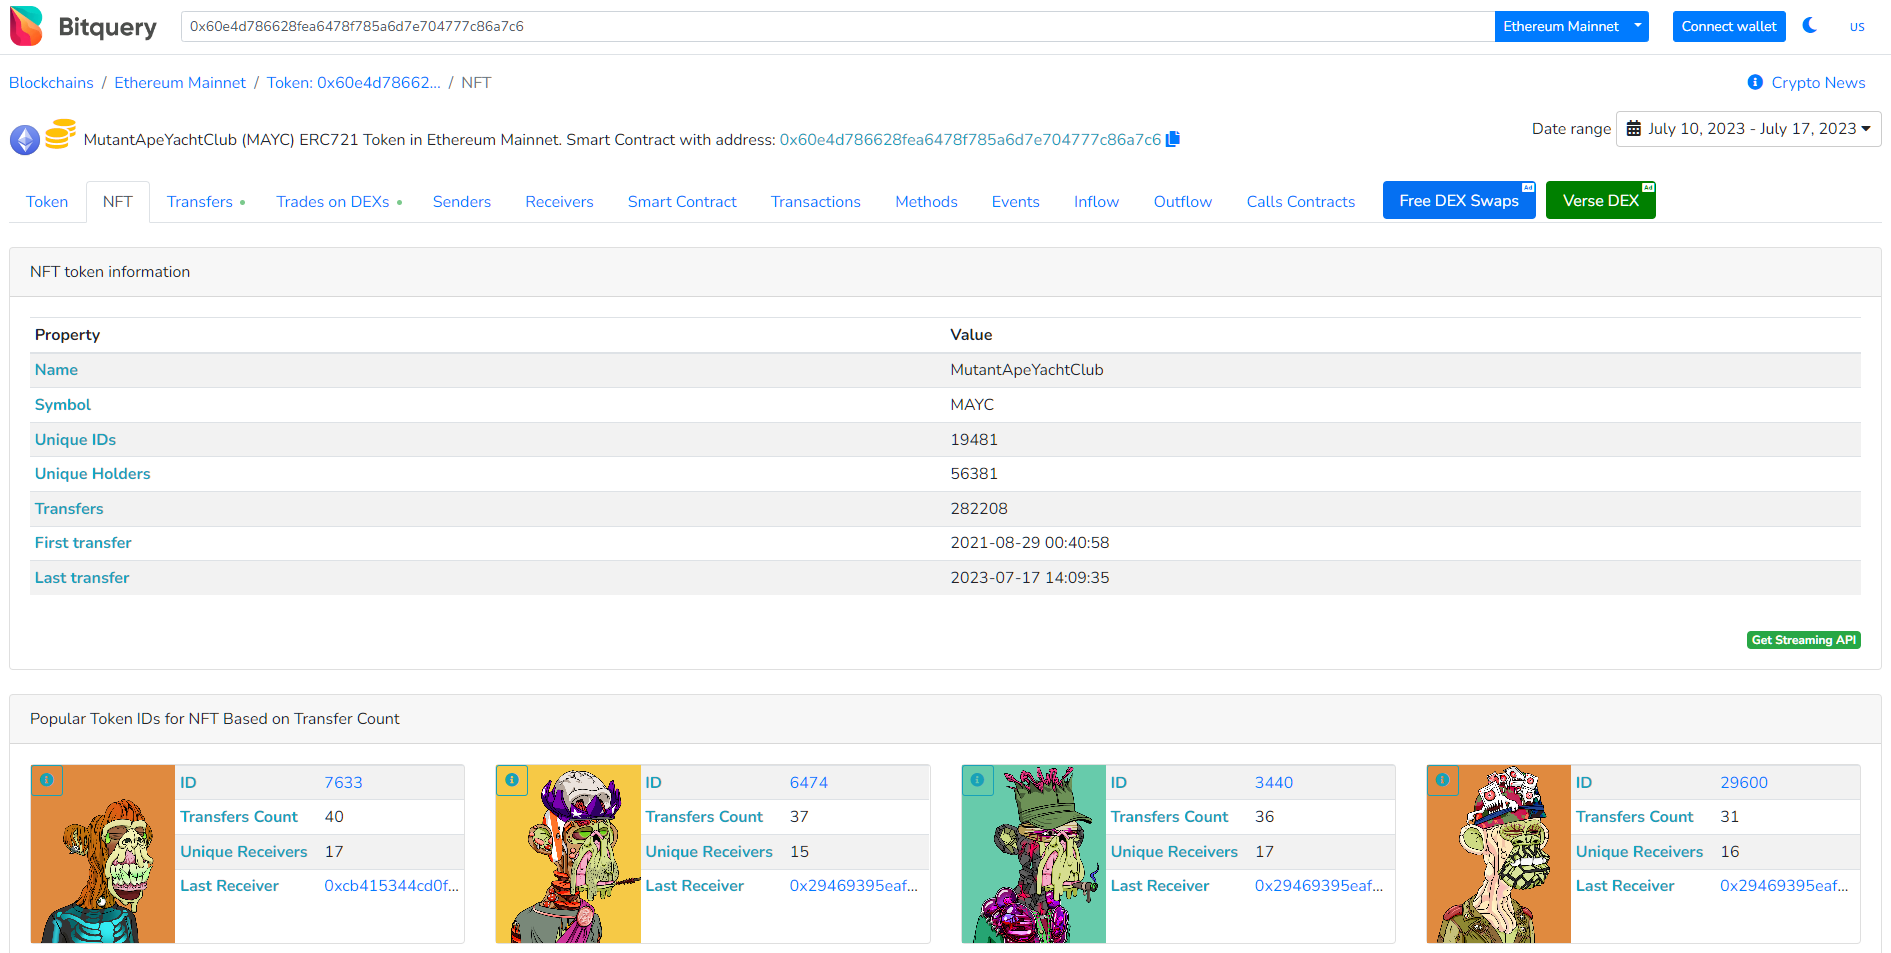Click the Transfers property row label
This screenshot has width=1891, height=953.
[x=69, y=508]
